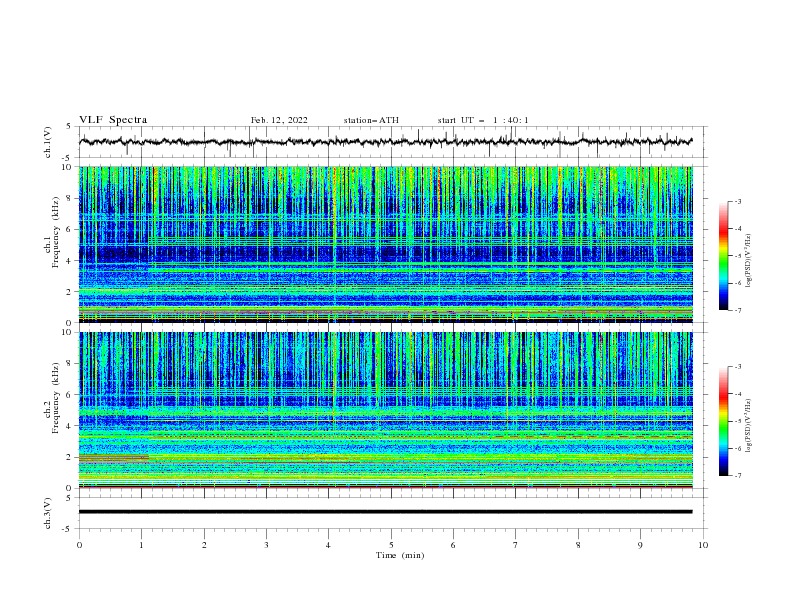Click the ch.1 spectrogram panel
This screenshot has width=792, height=612.
click(385, 244)
